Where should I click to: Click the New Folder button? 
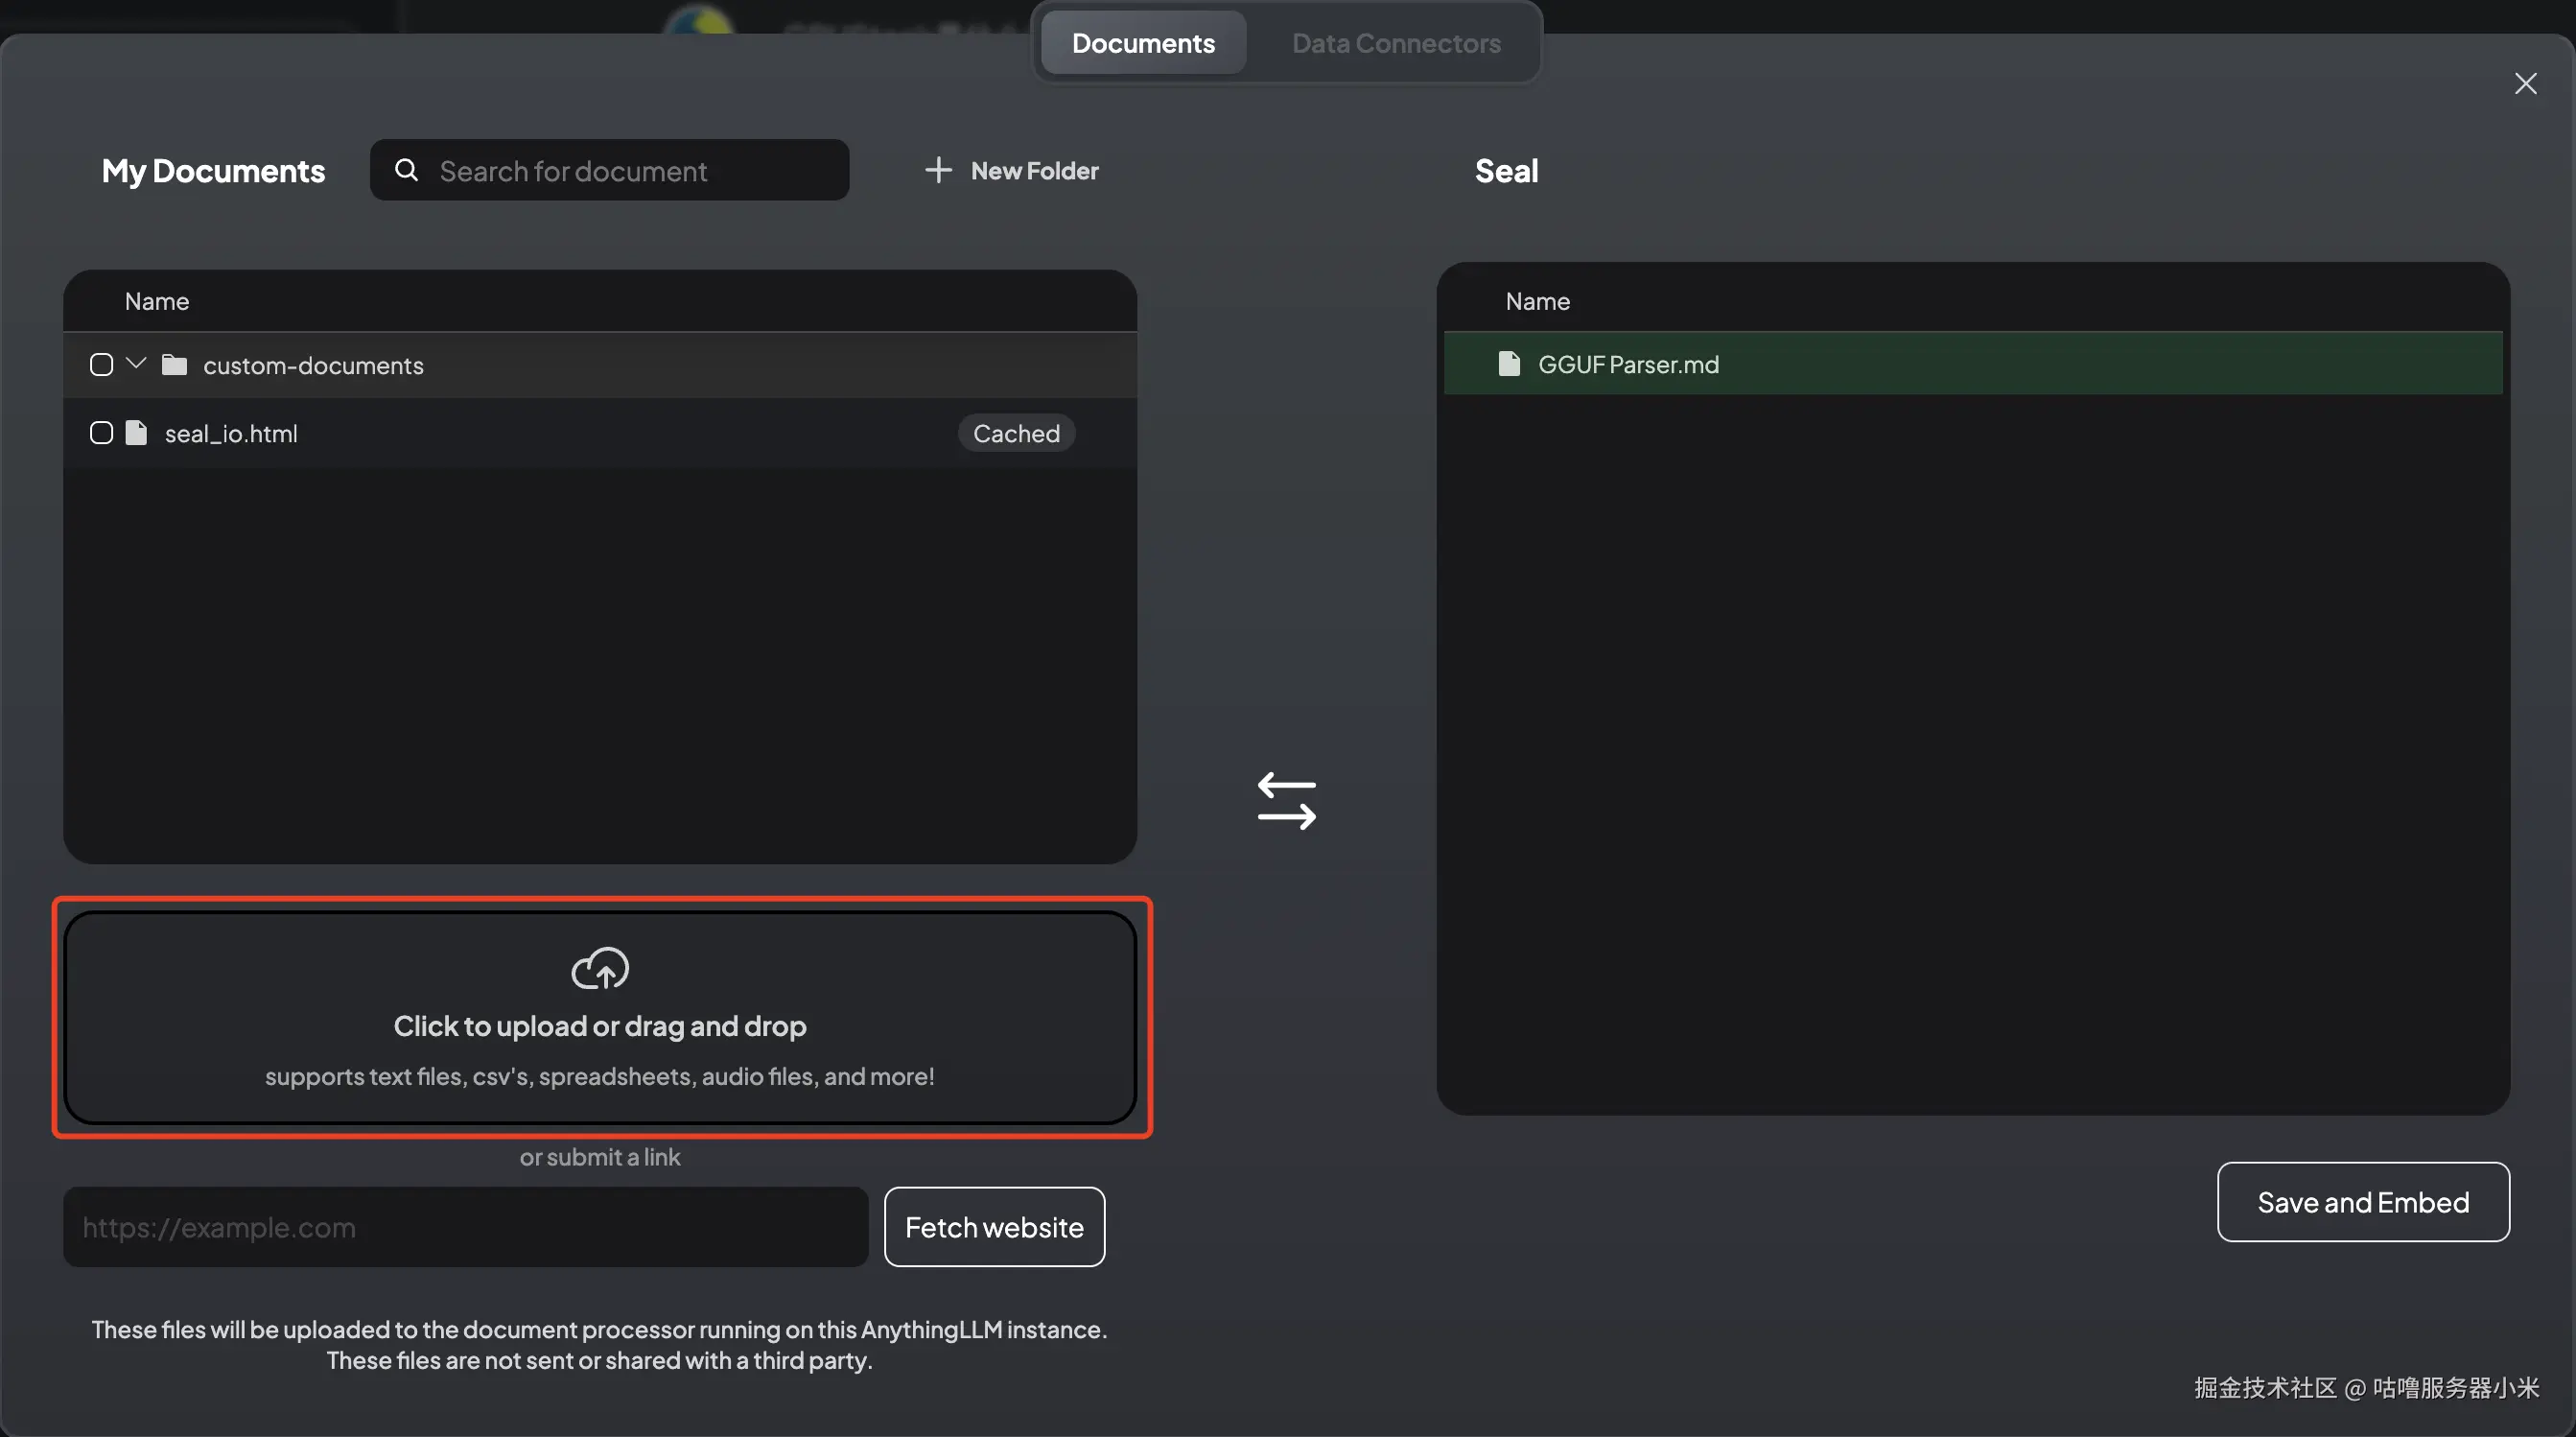[x=1012, y=171]
